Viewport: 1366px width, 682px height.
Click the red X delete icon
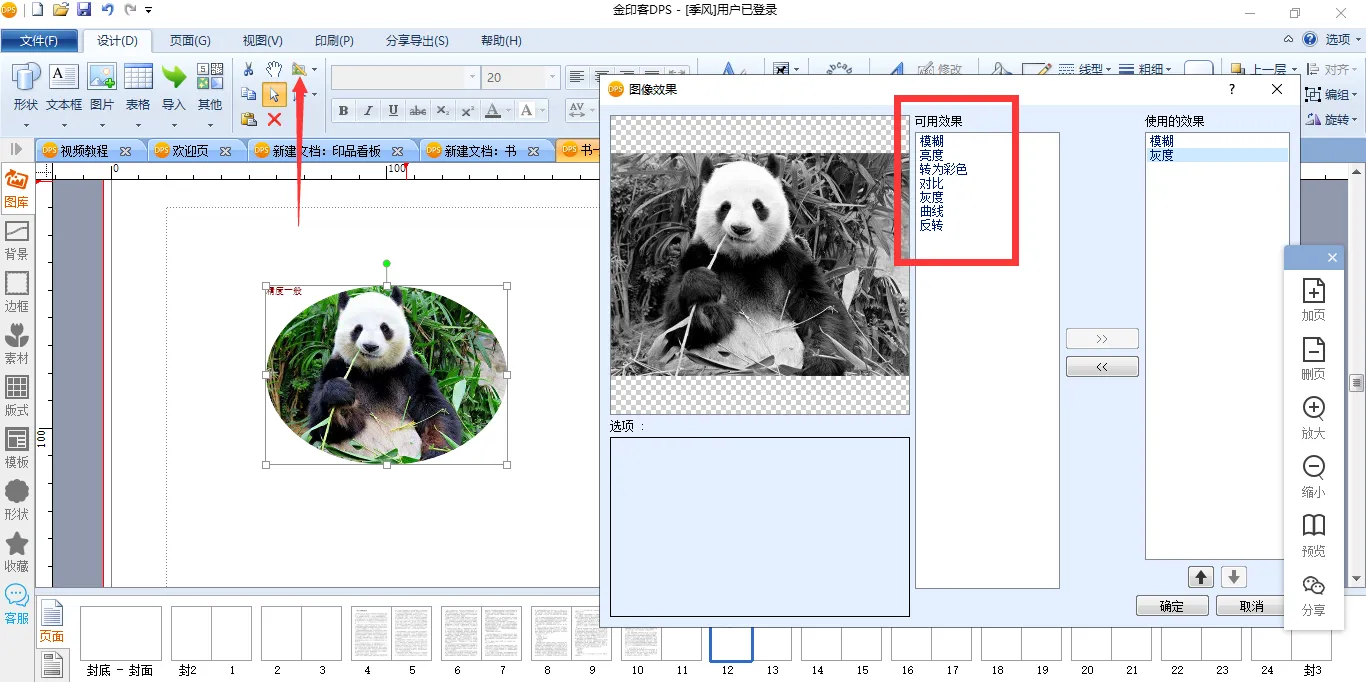[x=274, y=119]
